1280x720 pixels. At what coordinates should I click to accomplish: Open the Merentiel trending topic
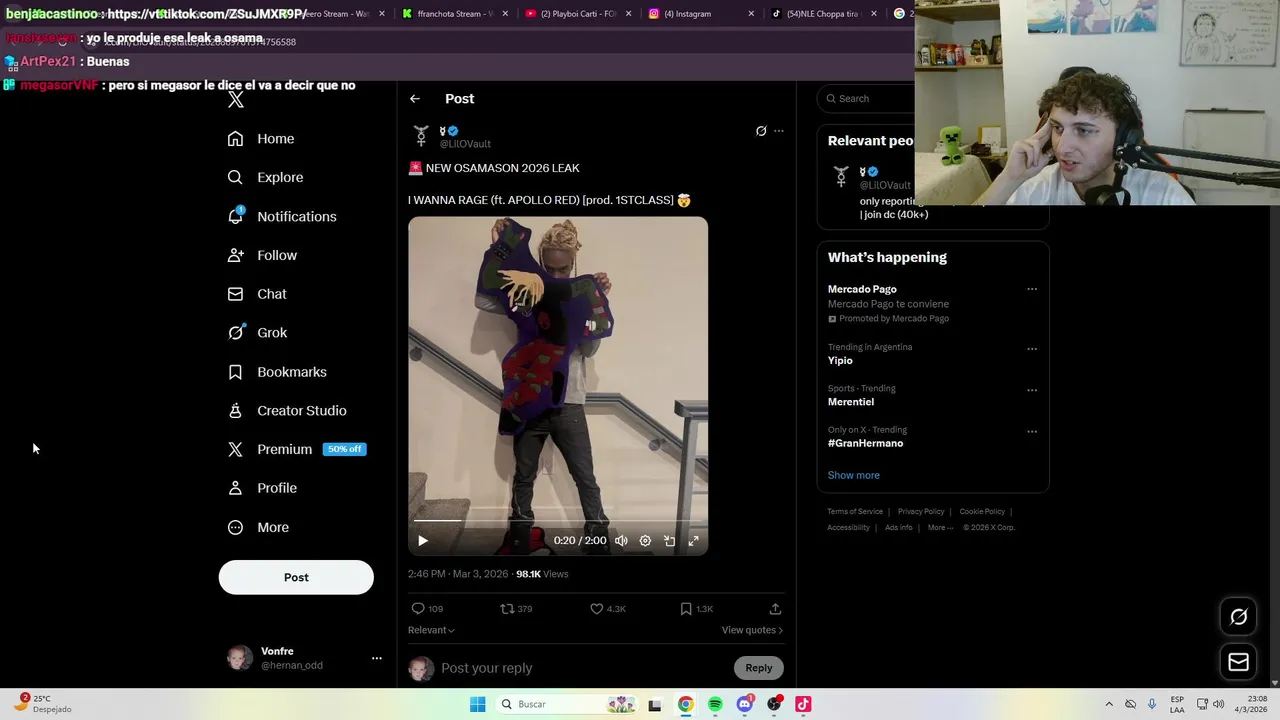[x=851, y=402]
